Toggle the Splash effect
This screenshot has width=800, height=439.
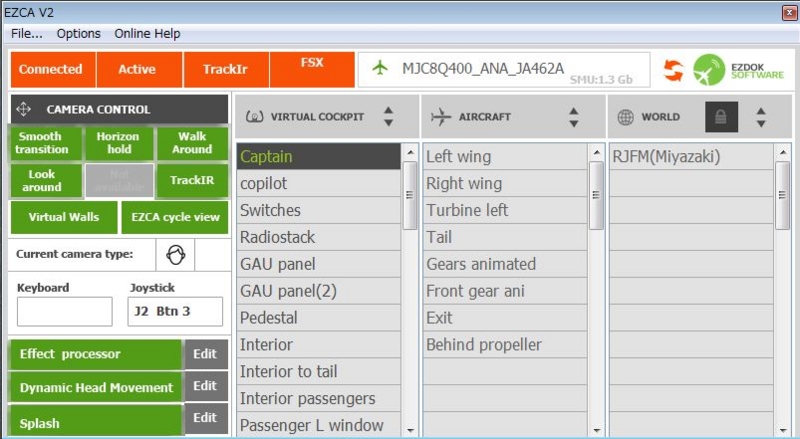point(96,422)
